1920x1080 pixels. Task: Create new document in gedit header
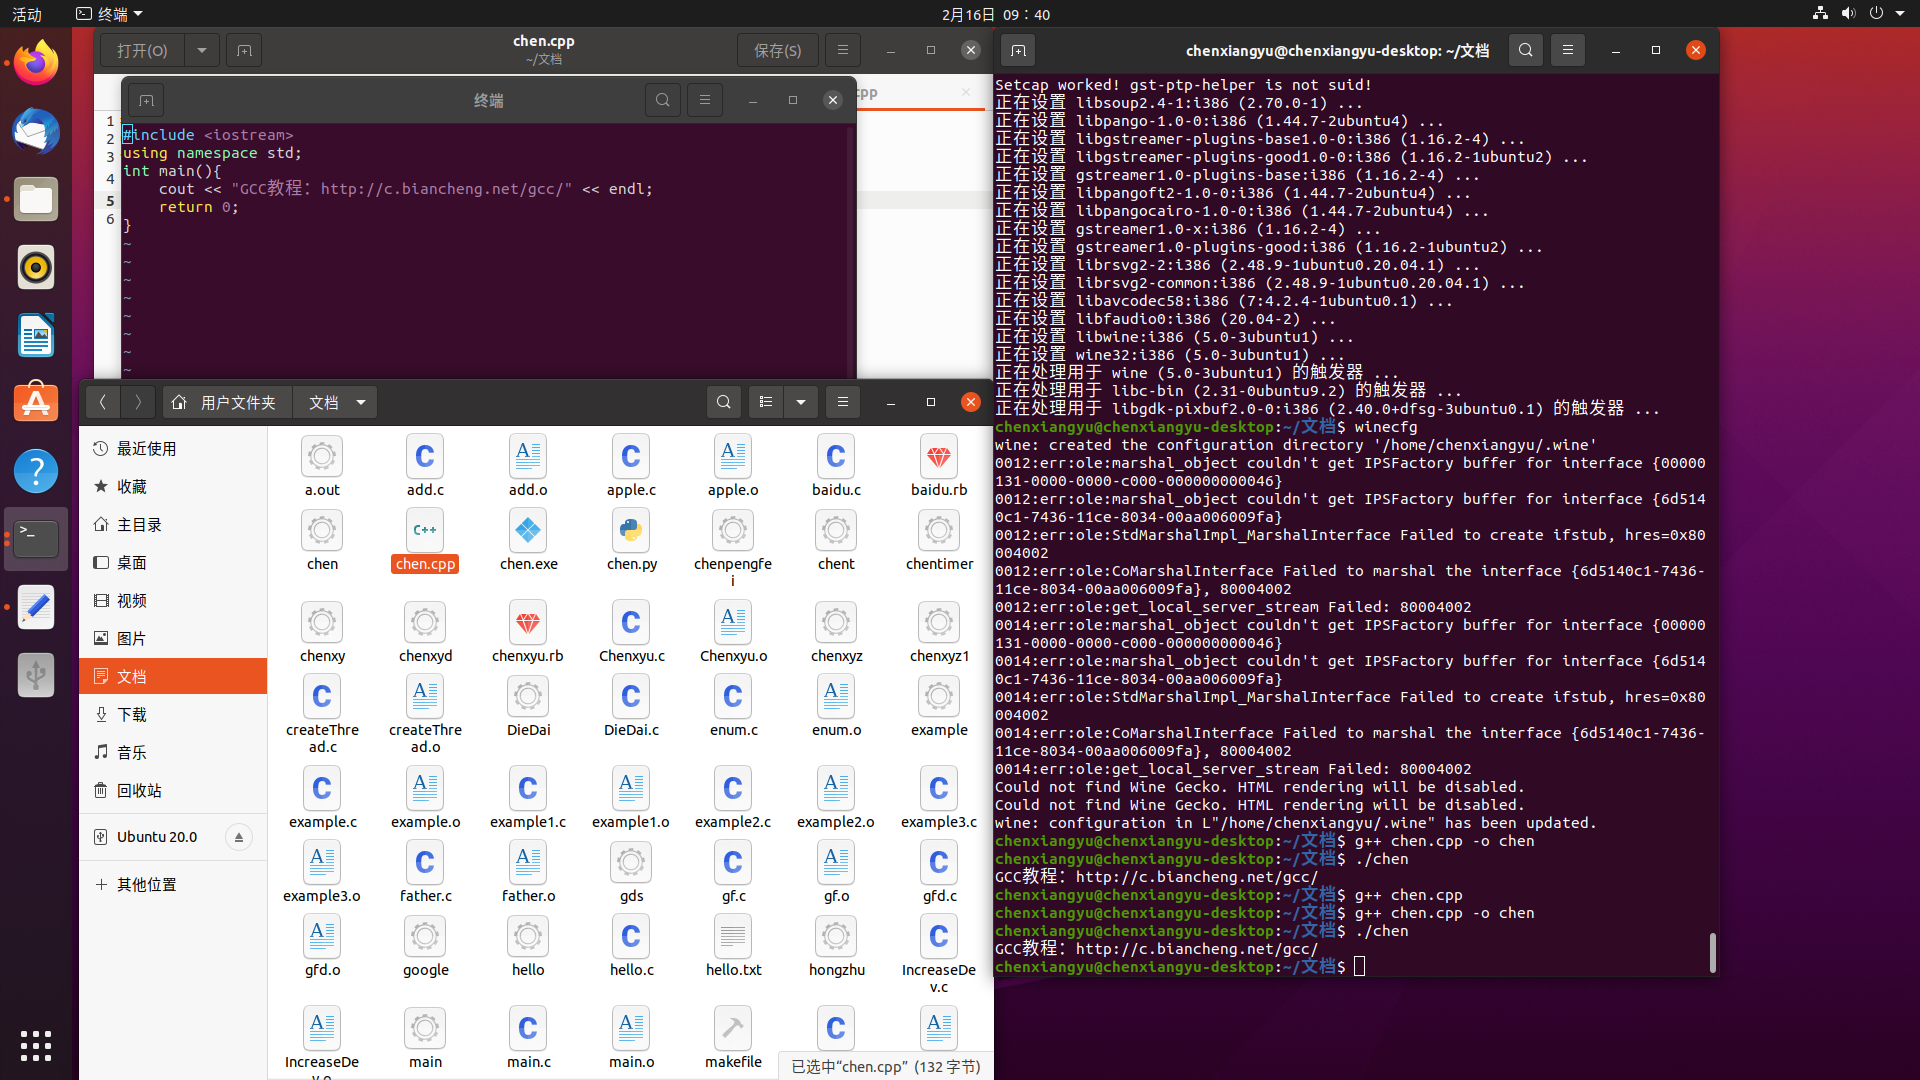coord(244,50)
